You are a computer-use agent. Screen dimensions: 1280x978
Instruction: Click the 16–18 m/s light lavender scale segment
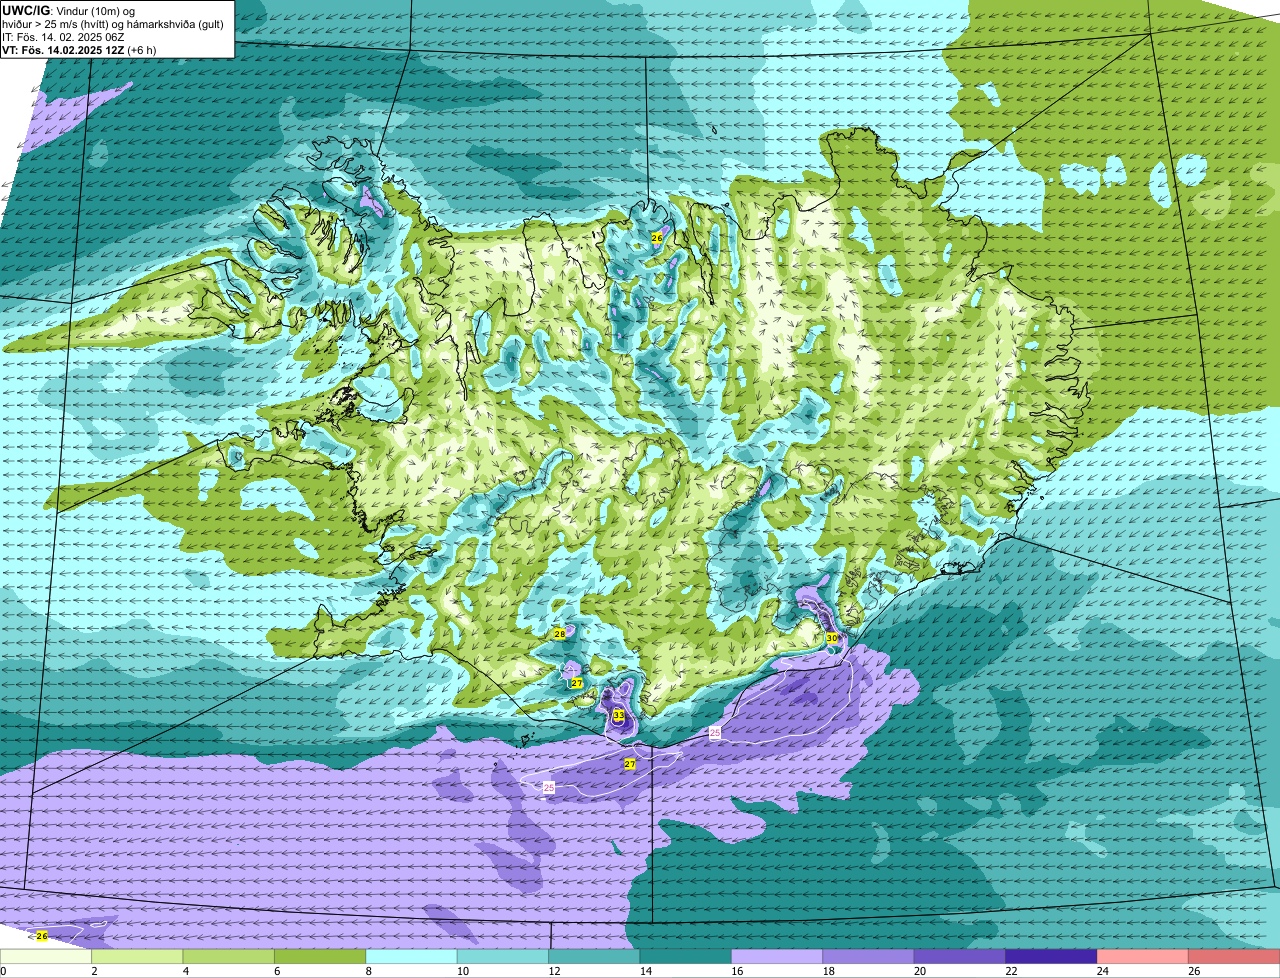(x=777, y=957)
